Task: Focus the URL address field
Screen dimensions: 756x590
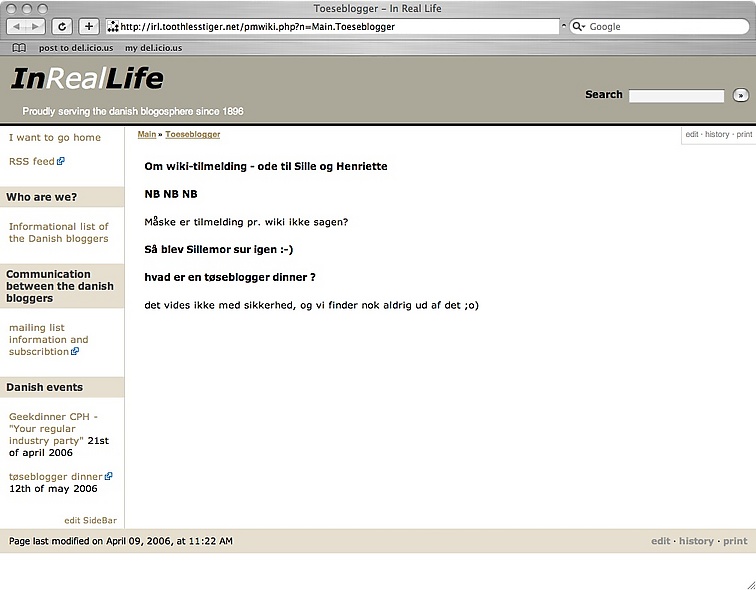Action: 333,27
